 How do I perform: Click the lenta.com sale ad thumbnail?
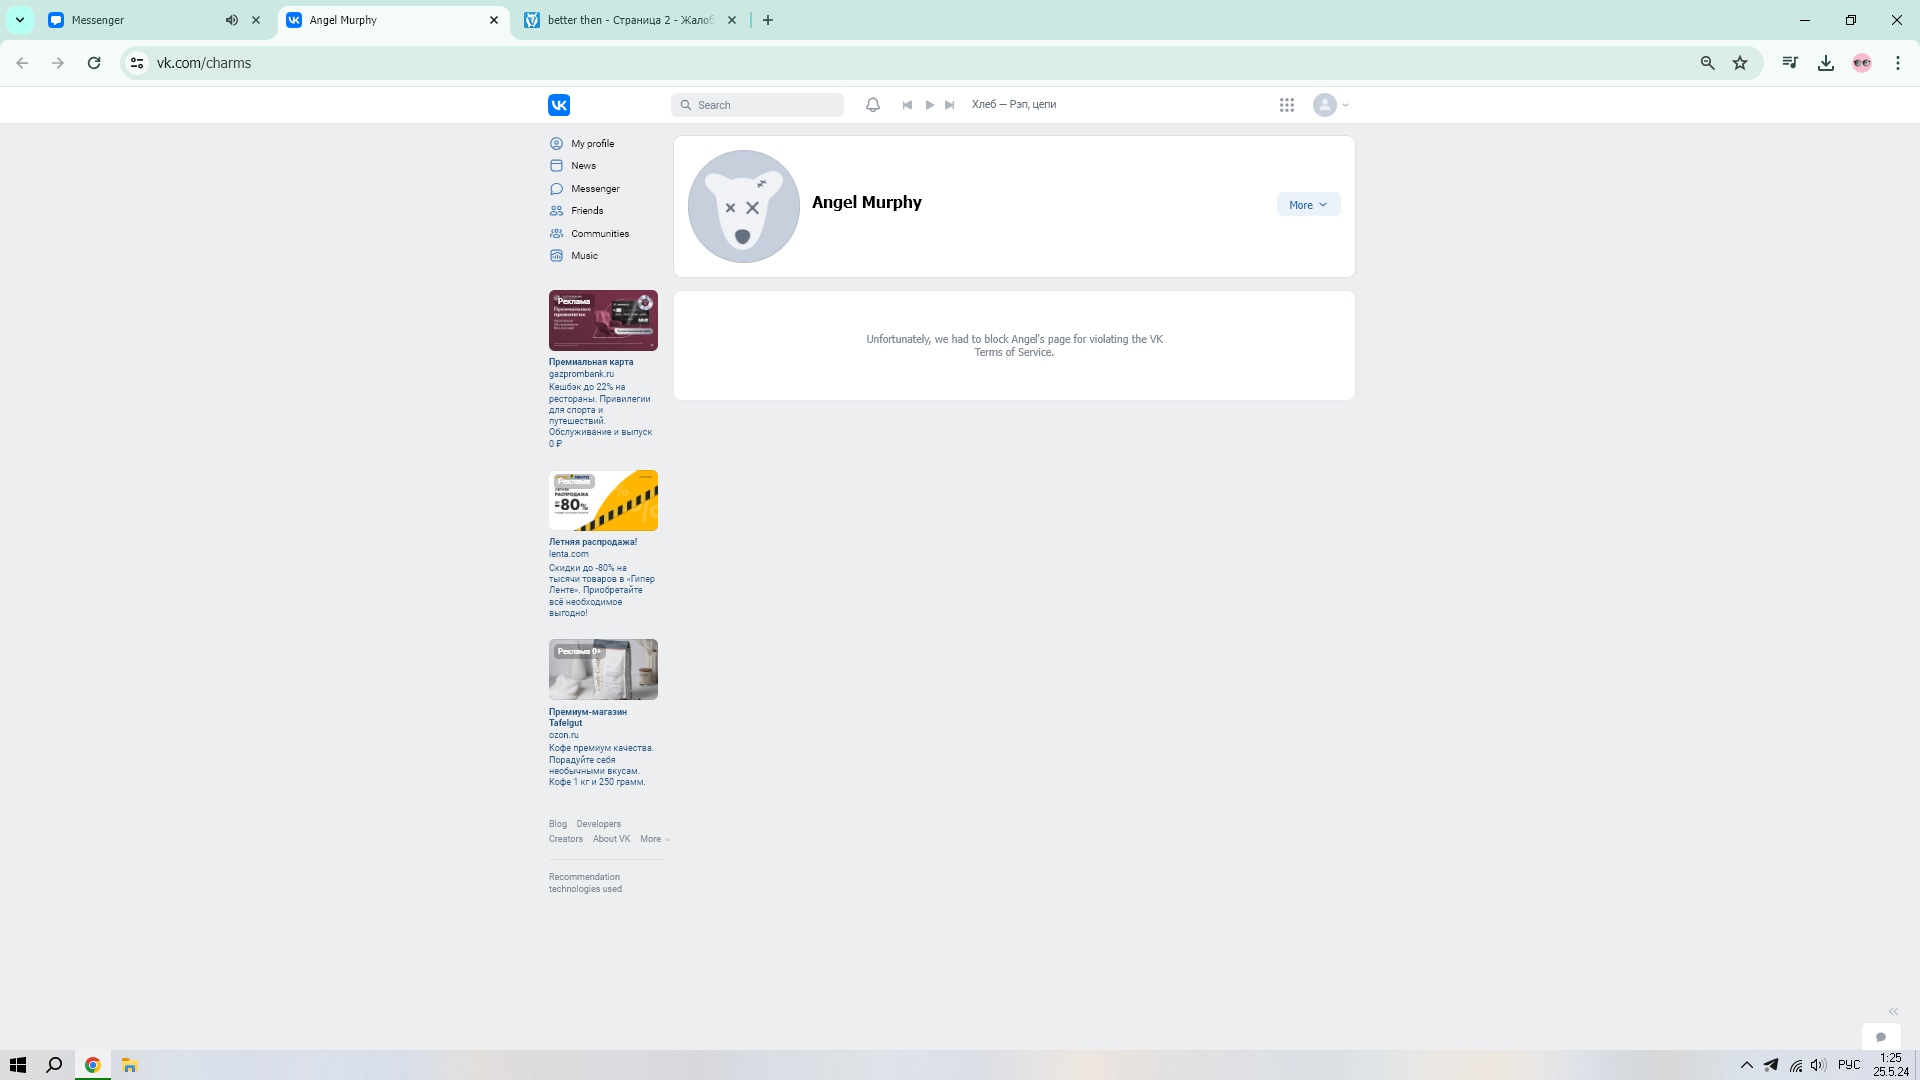point(603,500)
